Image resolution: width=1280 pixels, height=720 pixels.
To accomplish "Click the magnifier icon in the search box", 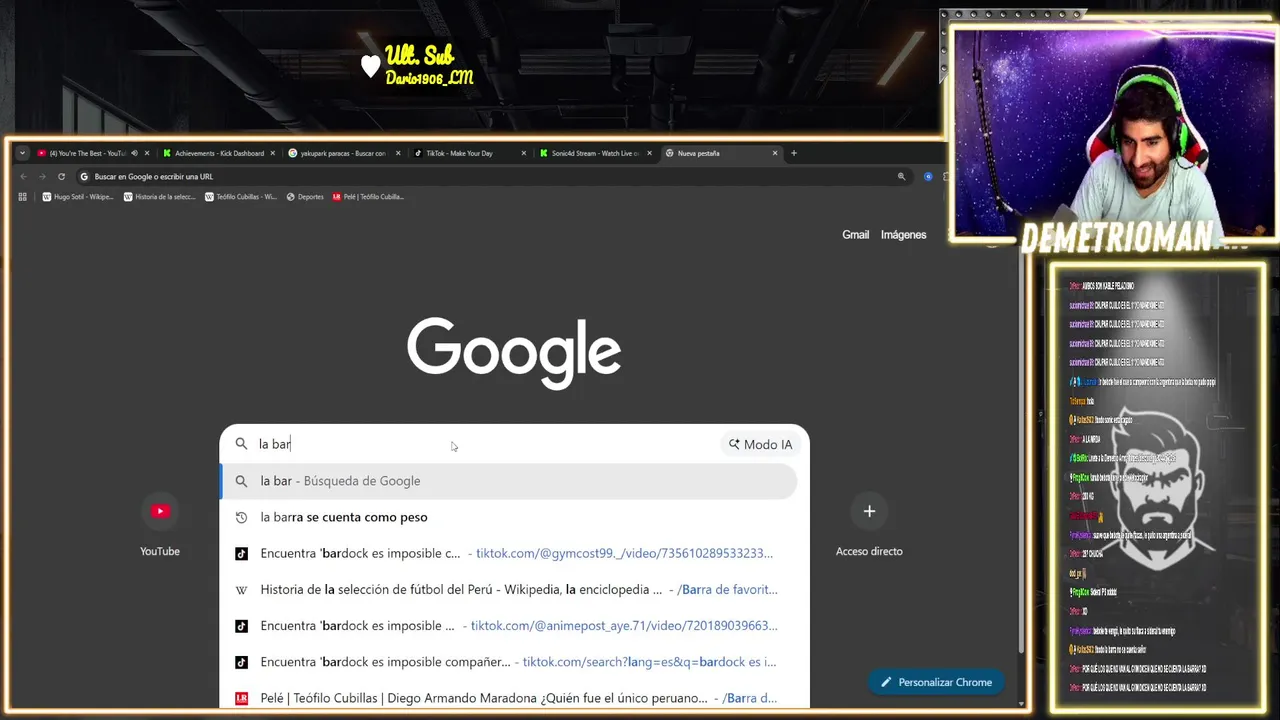I will pyautogui.click(x=241, y=444).
